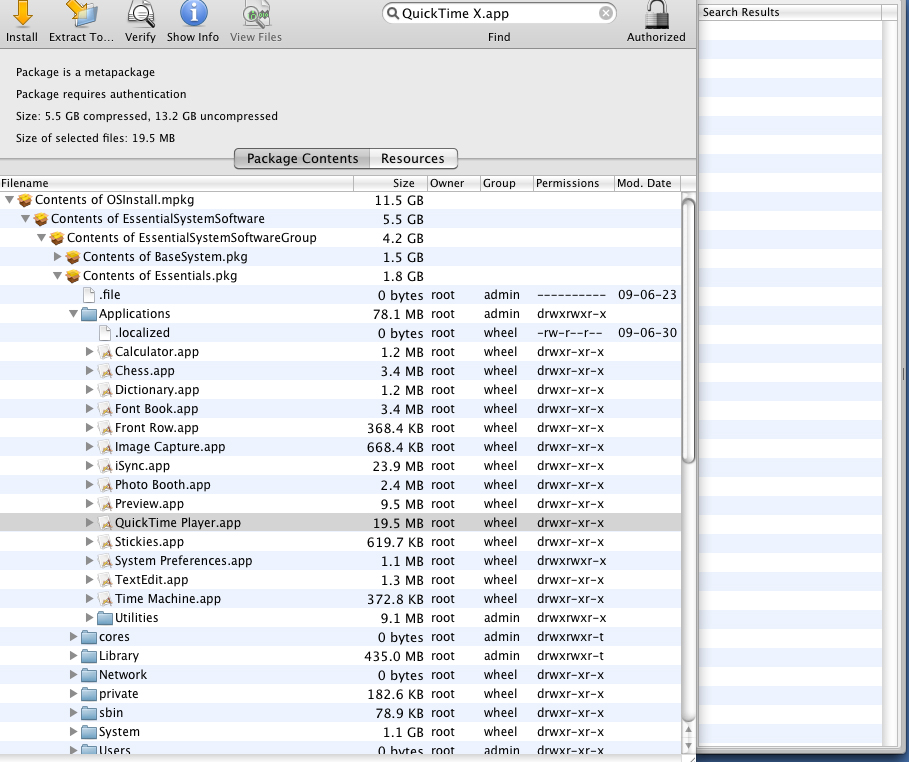Click the scrollbar down arrow

click(688, 745)
